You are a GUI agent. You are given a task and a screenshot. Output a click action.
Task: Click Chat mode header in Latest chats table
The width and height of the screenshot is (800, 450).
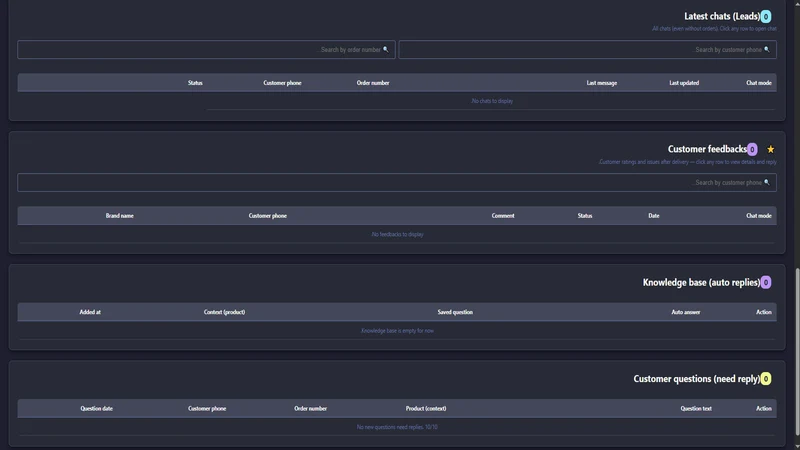tap(759, 83)
